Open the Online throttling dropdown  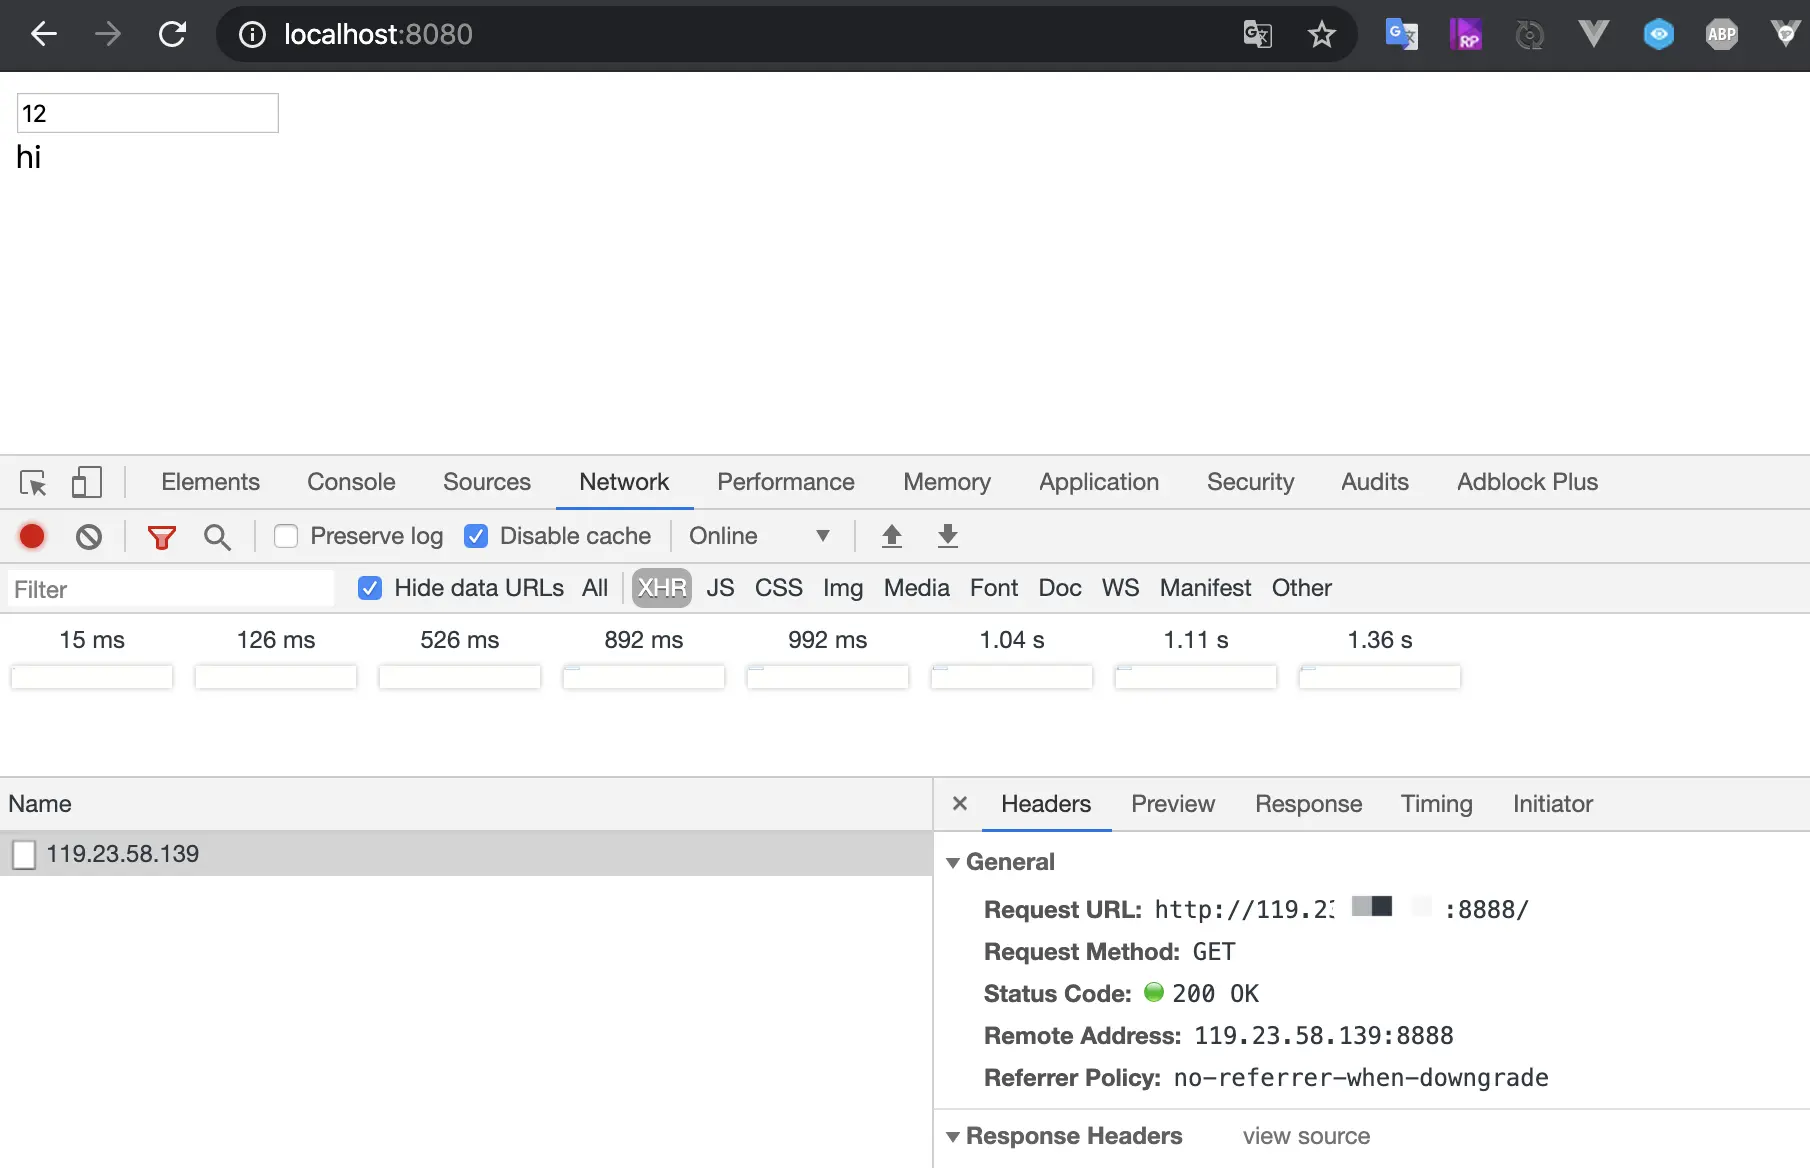(x=759, y=536)
